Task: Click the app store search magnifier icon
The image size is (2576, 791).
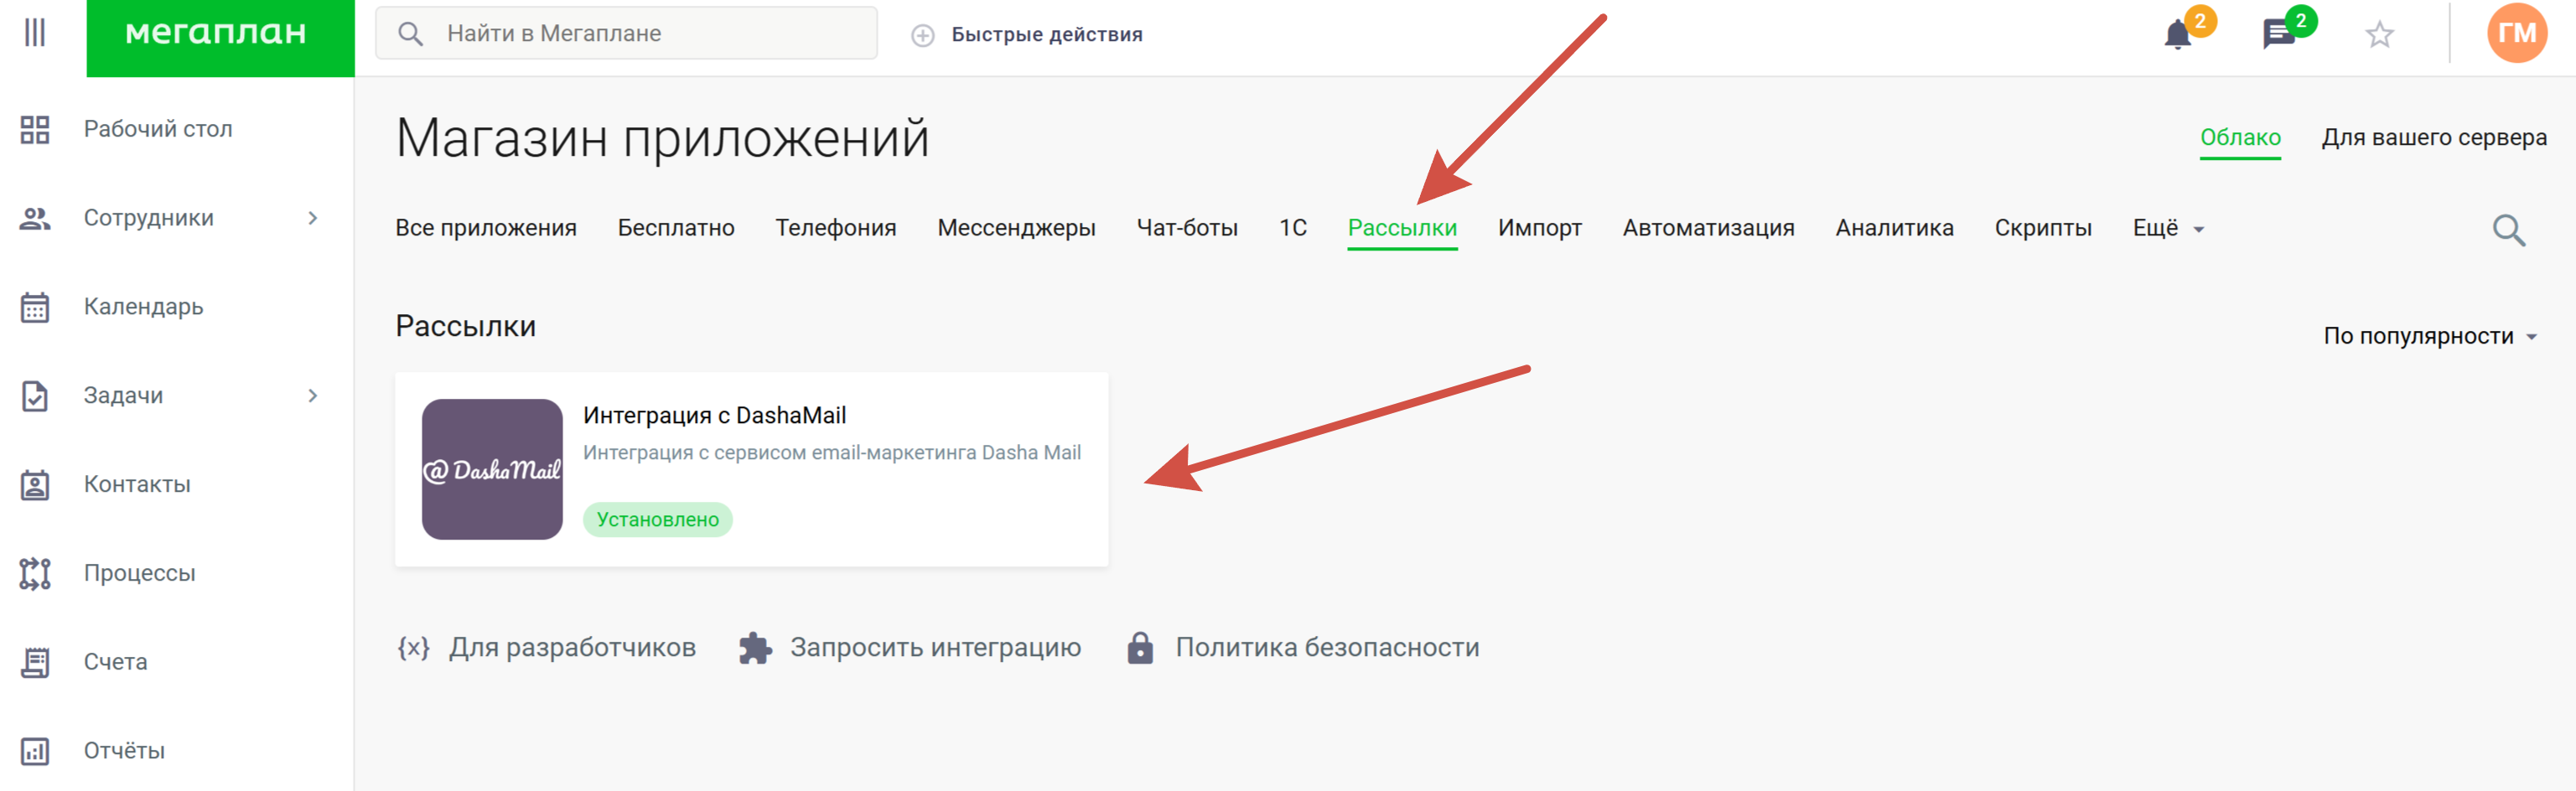Action: click(x=2508, y=230)
